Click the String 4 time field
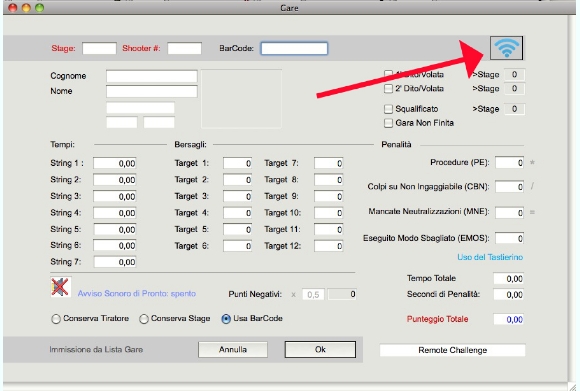 pos(115,213)
